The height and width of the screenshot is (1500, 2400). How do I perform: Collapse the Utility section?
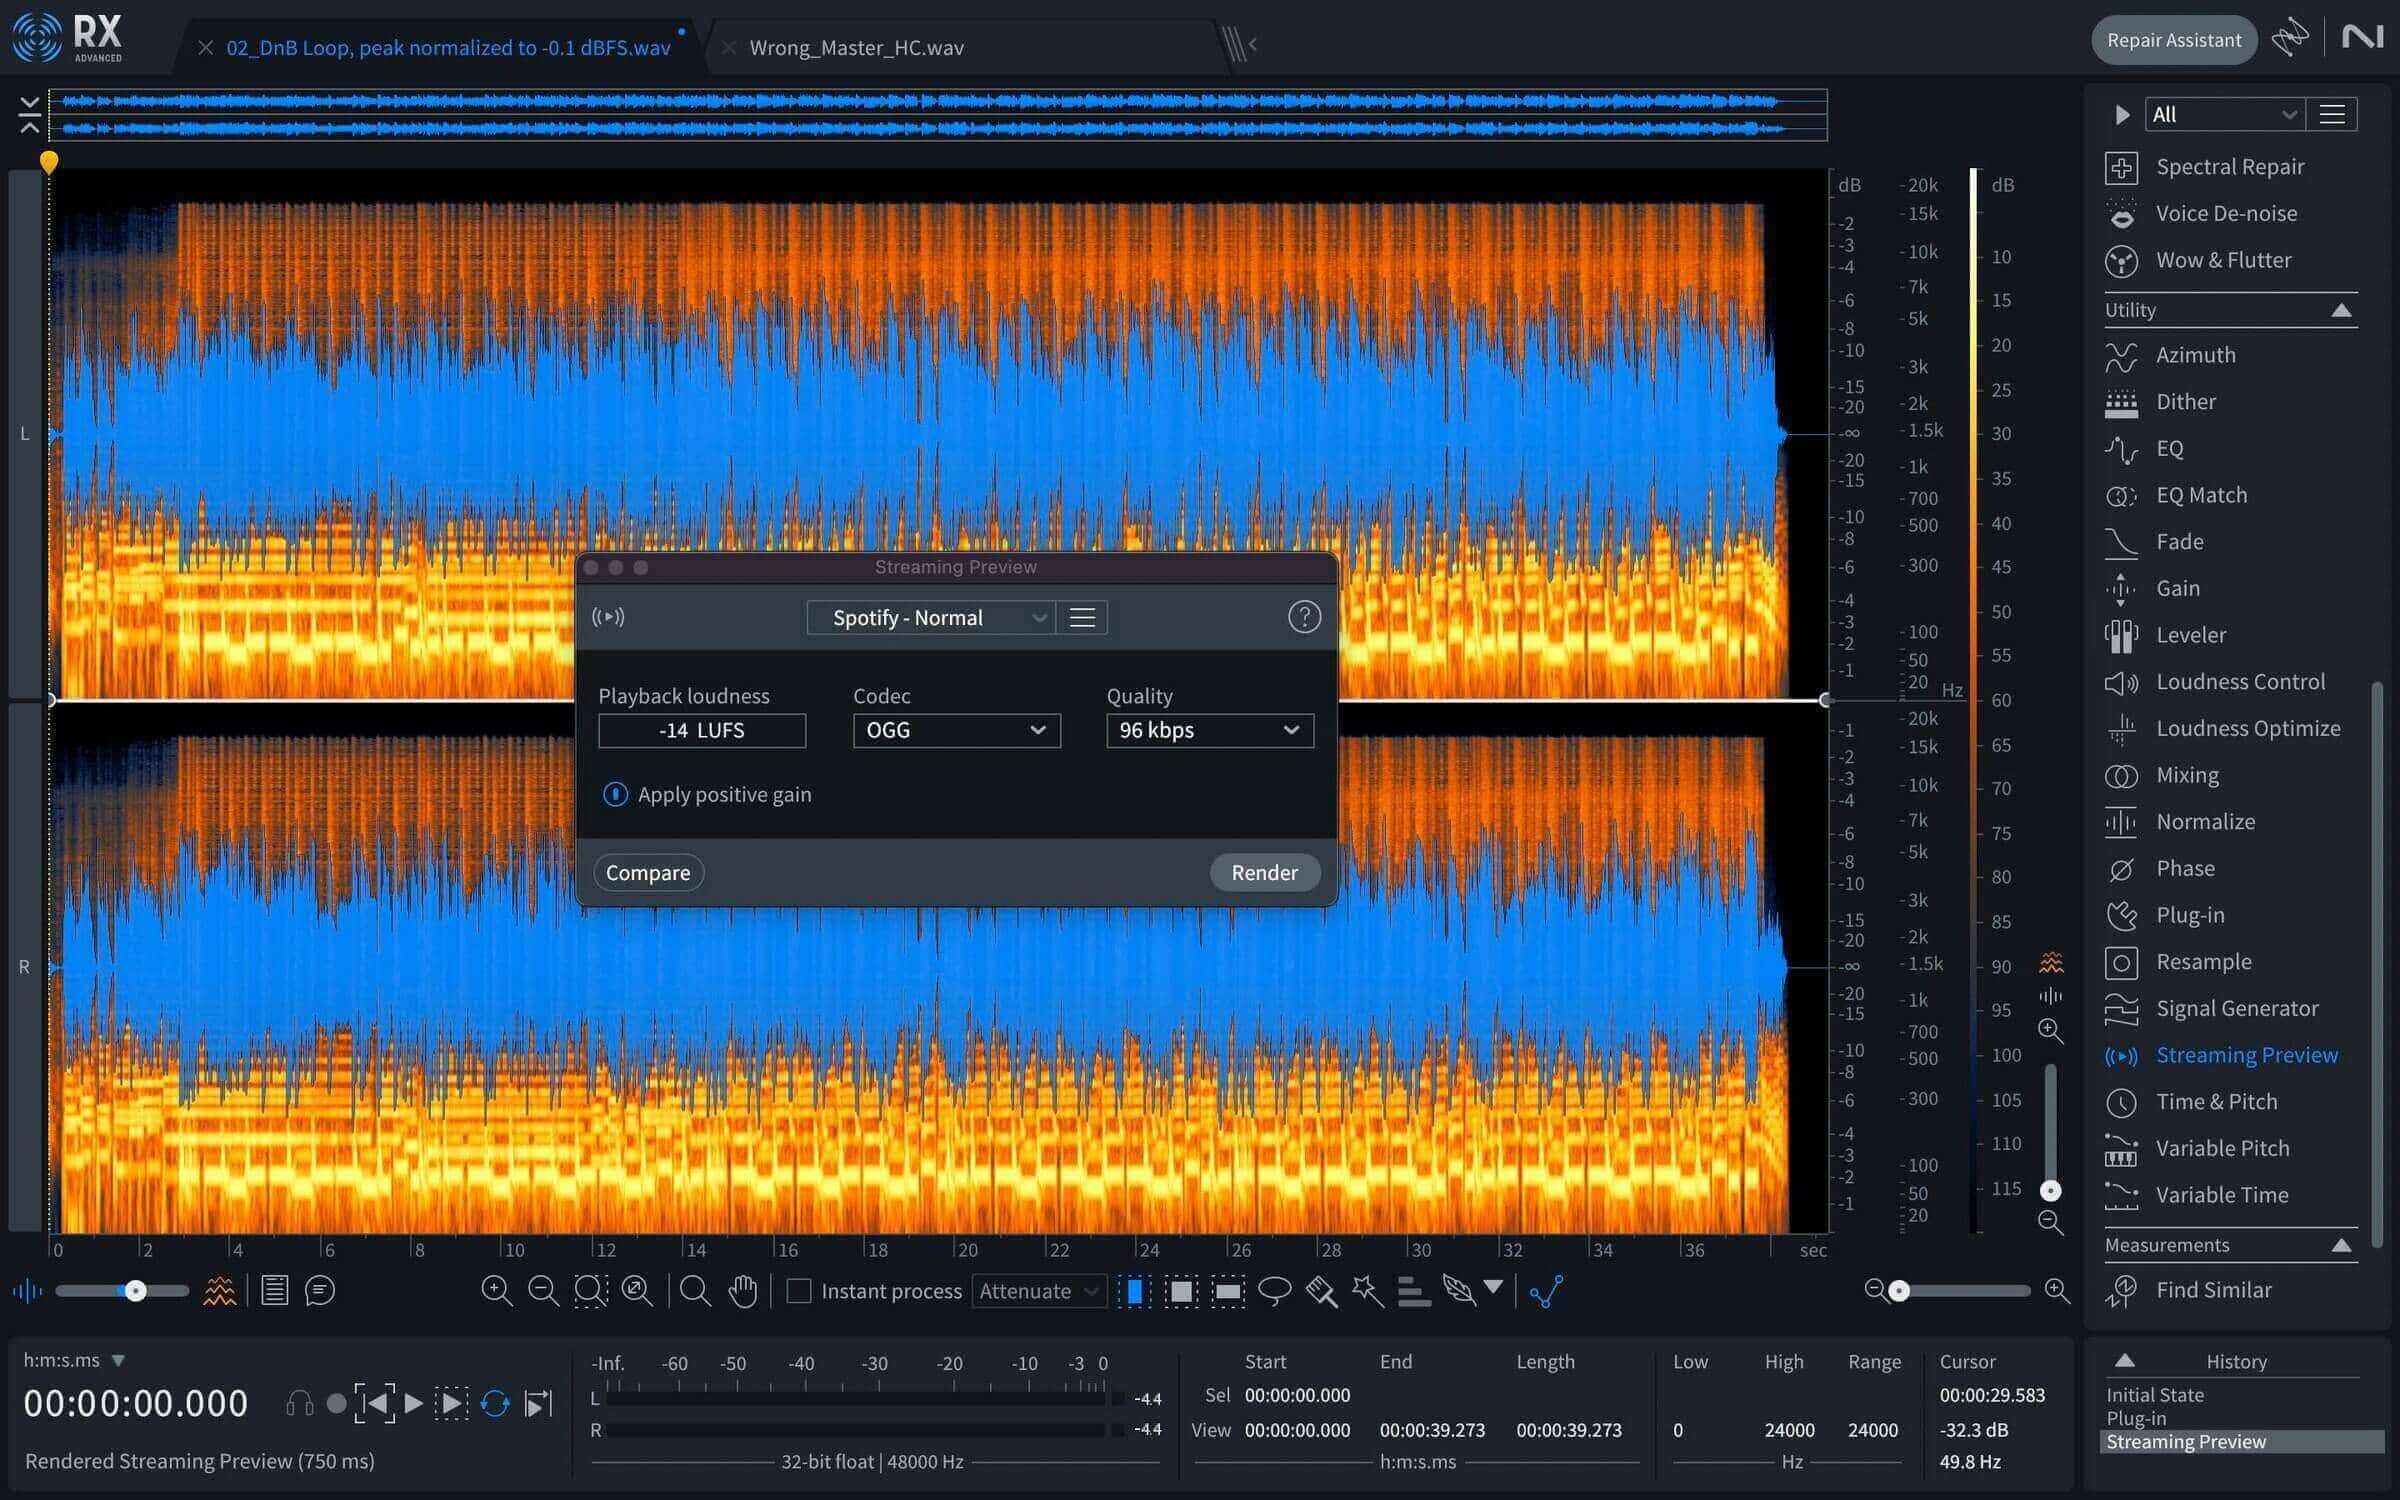(2341, 311)
